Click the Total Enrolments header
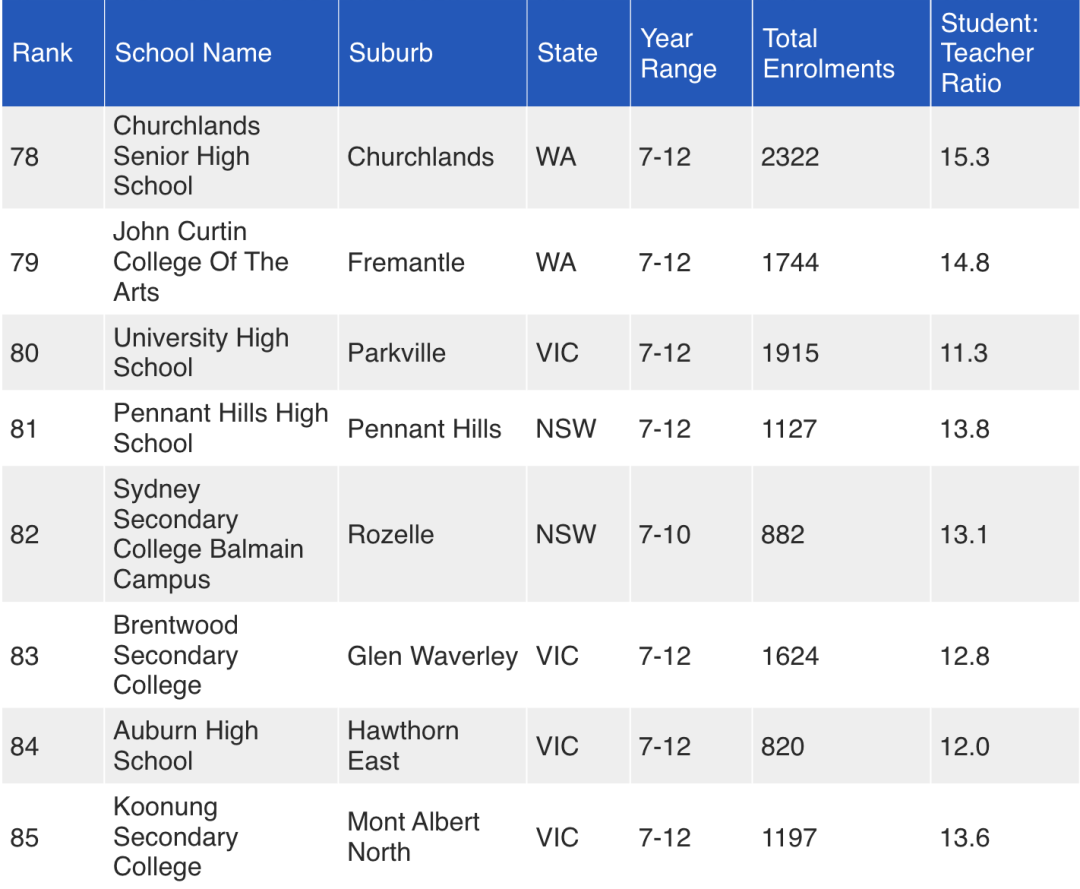Viewport: 1080px width, 889px height. click(828, 54)
